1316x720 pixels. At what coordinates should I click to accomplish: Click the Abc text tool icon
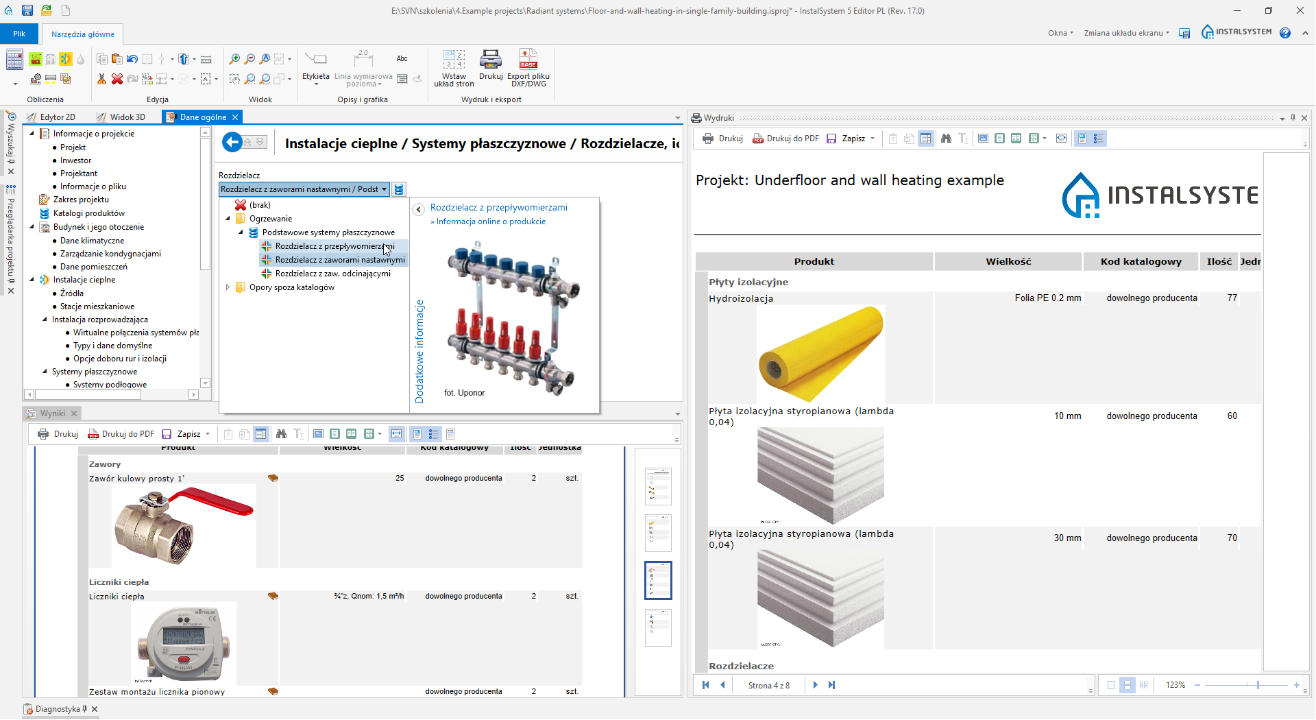pos(402,59)
